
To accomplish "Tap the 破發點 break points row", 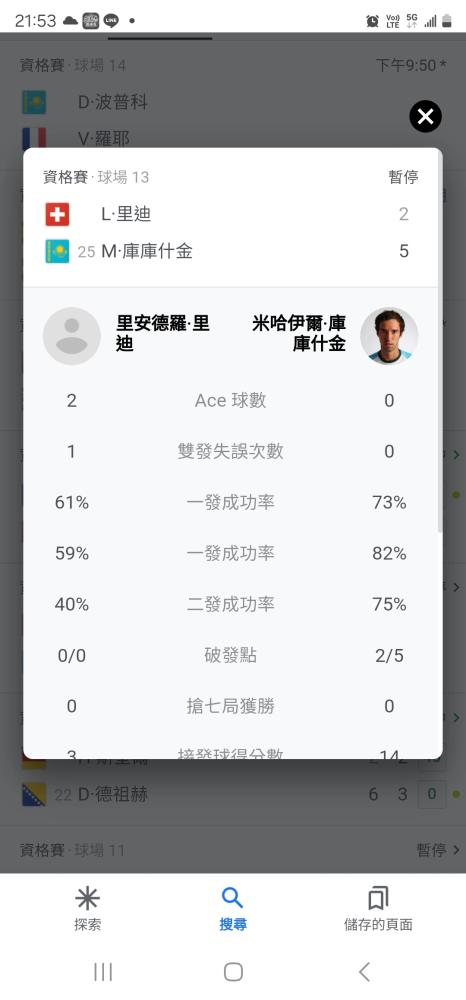I will pos(233,655).
